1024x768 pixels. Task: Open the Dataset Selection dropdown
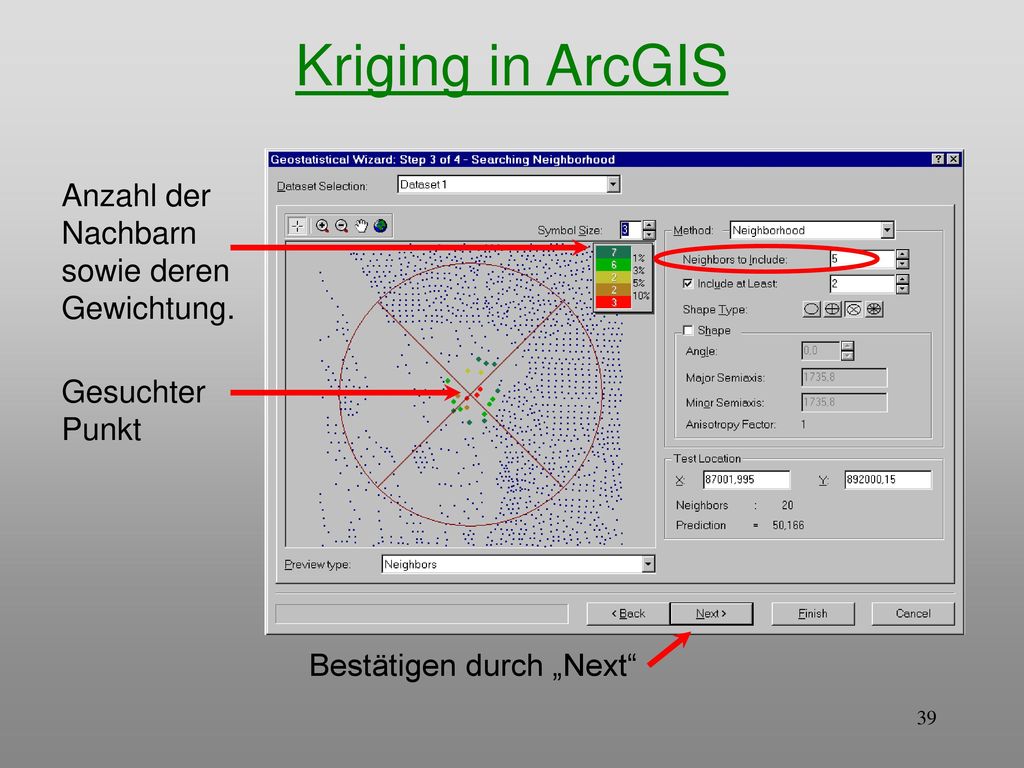pos(613,185)
